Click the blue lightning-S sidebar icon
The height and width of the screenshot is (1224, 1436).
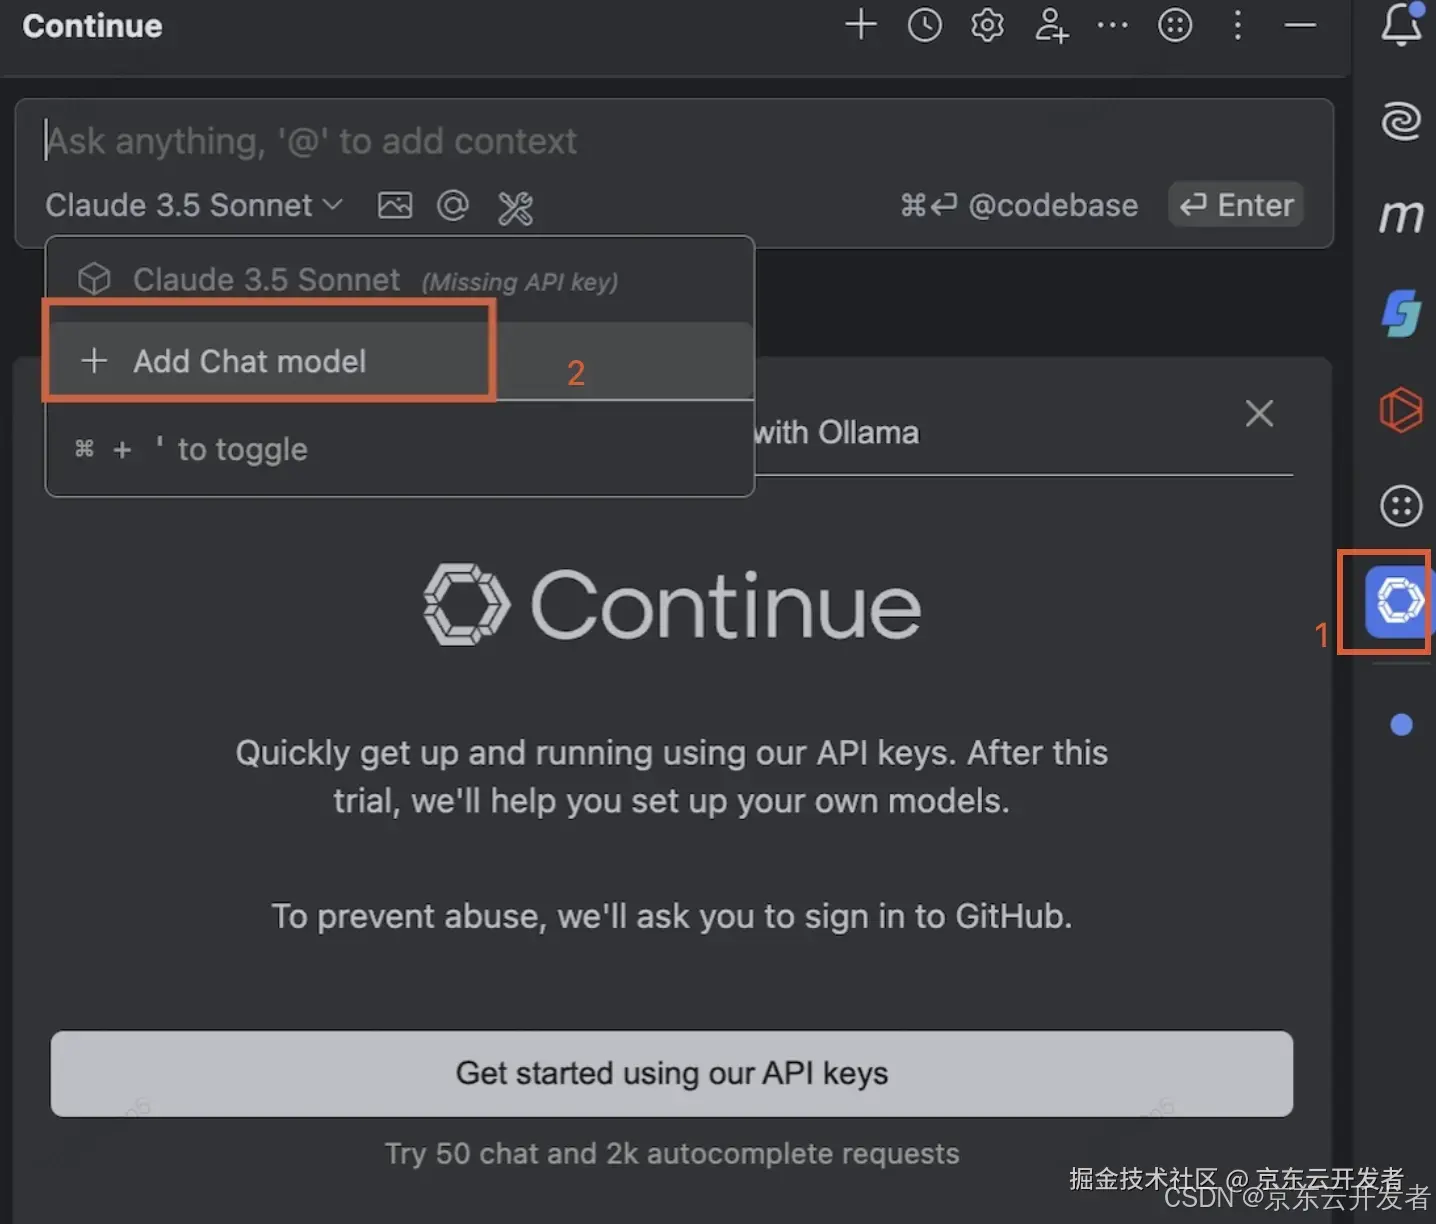1401,312
